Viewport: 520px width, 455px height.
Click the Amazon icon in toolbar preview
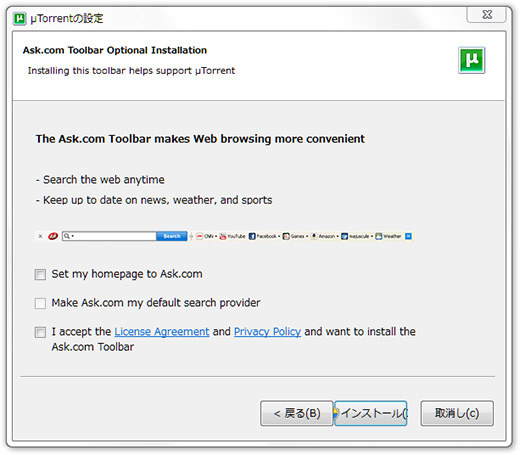pyautogui.click(x=314, y=236)
